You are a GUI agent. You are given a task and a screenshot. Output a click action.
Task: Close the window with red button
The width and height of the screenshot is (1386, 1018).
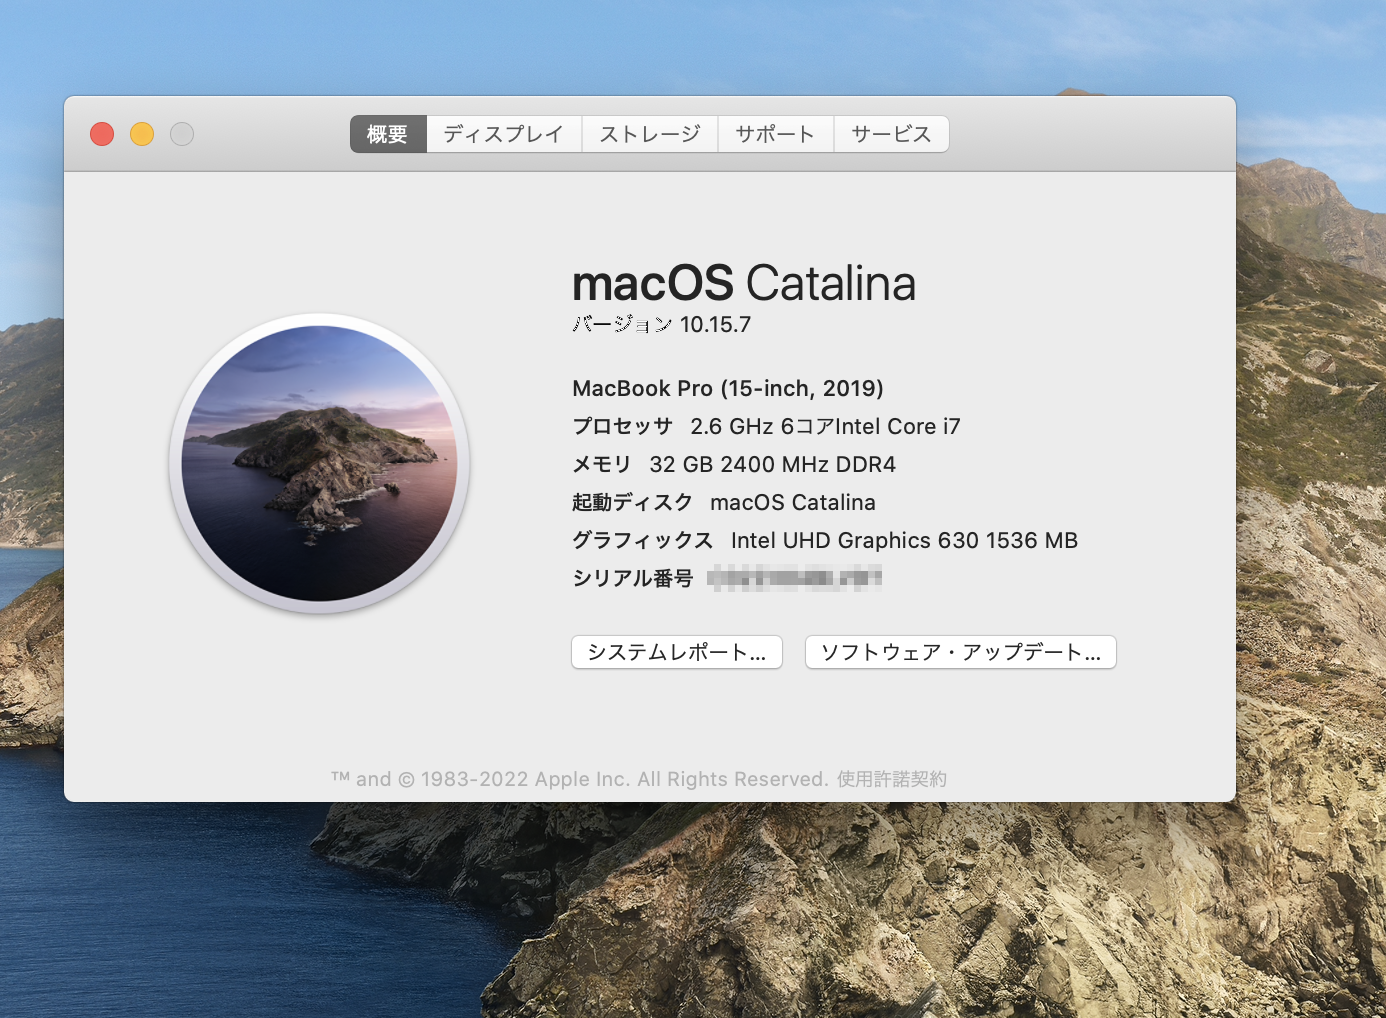pyautogui.click(x=102, y=134)
